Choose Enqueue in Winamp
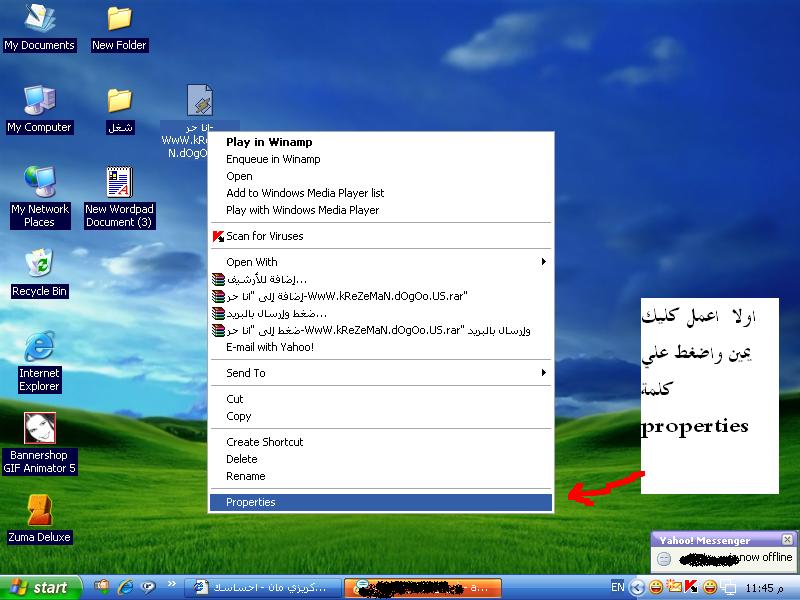Screen dimensions: 800x600 click(381, 159)
